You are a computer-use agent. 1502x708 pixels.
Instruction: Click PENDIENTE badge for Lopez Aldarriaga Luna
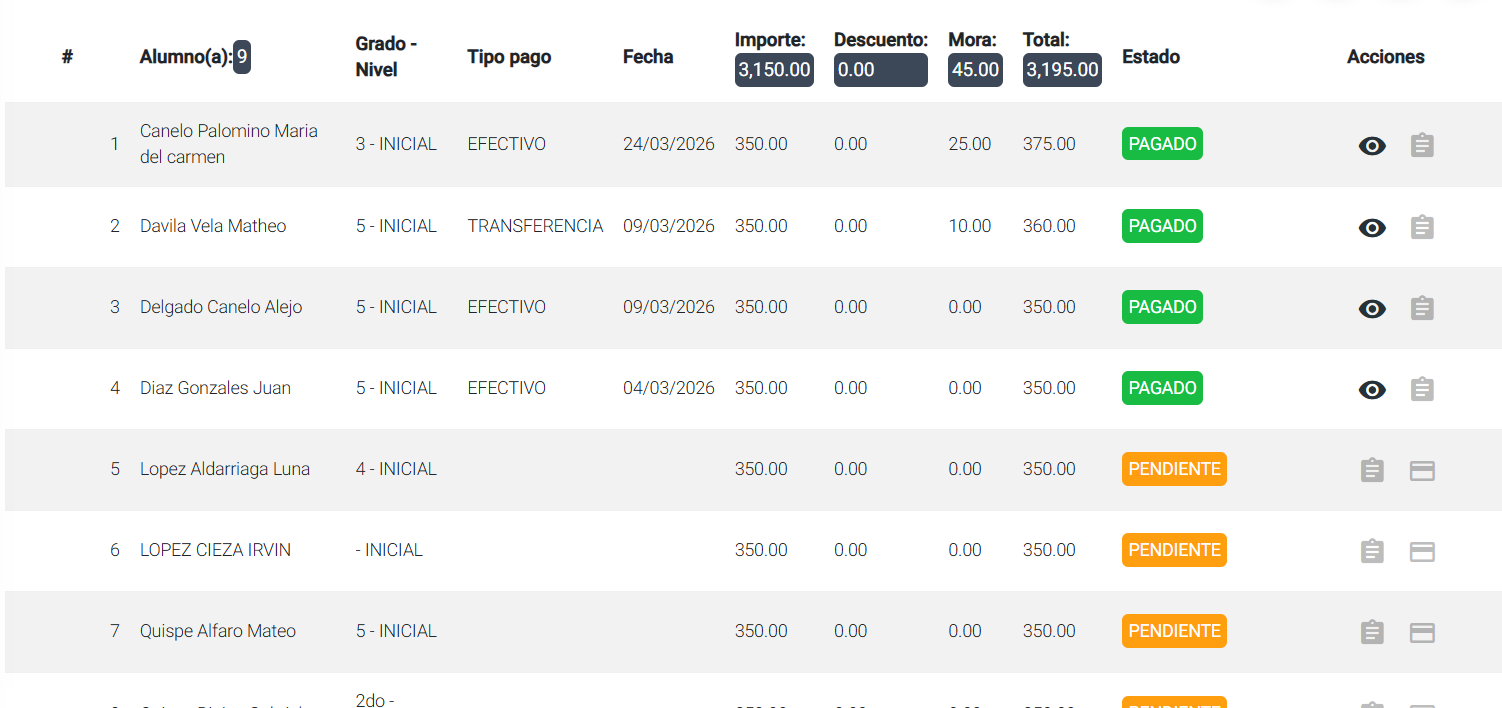pos(1174,469)
